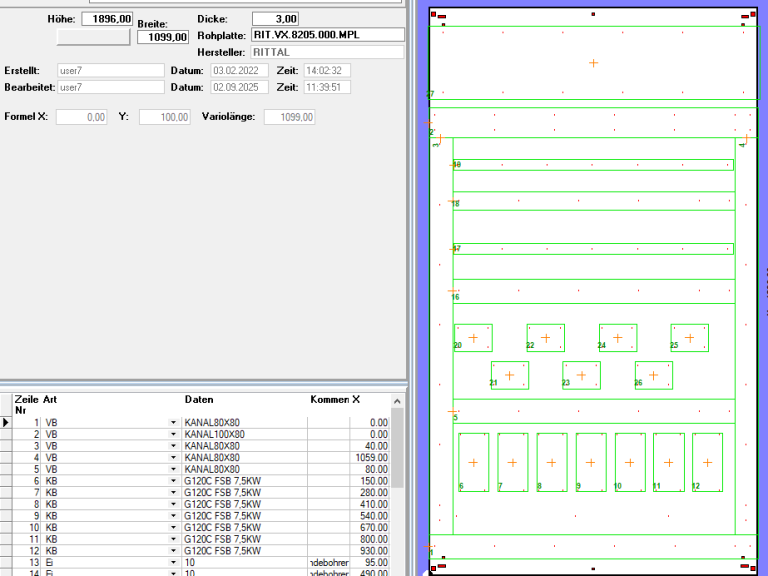Select drive block 6 in the layout
Viewport: 768px width, 576px height.
click(473, 462)
